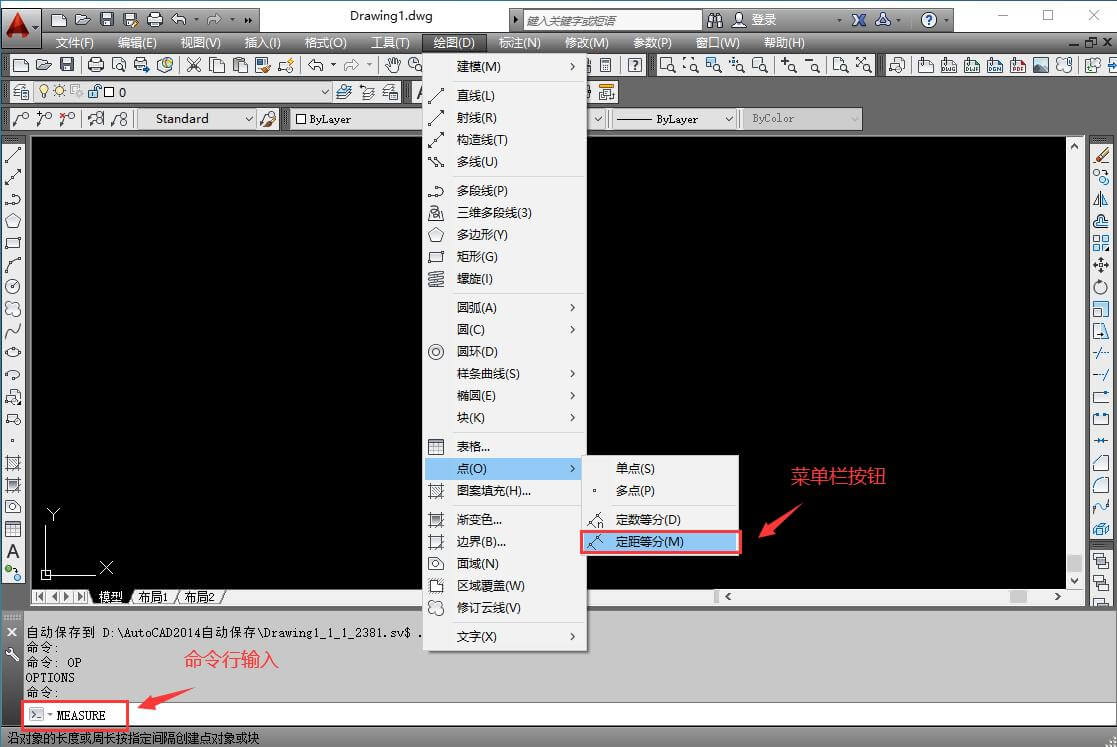Screen dimensions: 1117x747
Task: Open the 修改(M) menu
Action: 586,43
